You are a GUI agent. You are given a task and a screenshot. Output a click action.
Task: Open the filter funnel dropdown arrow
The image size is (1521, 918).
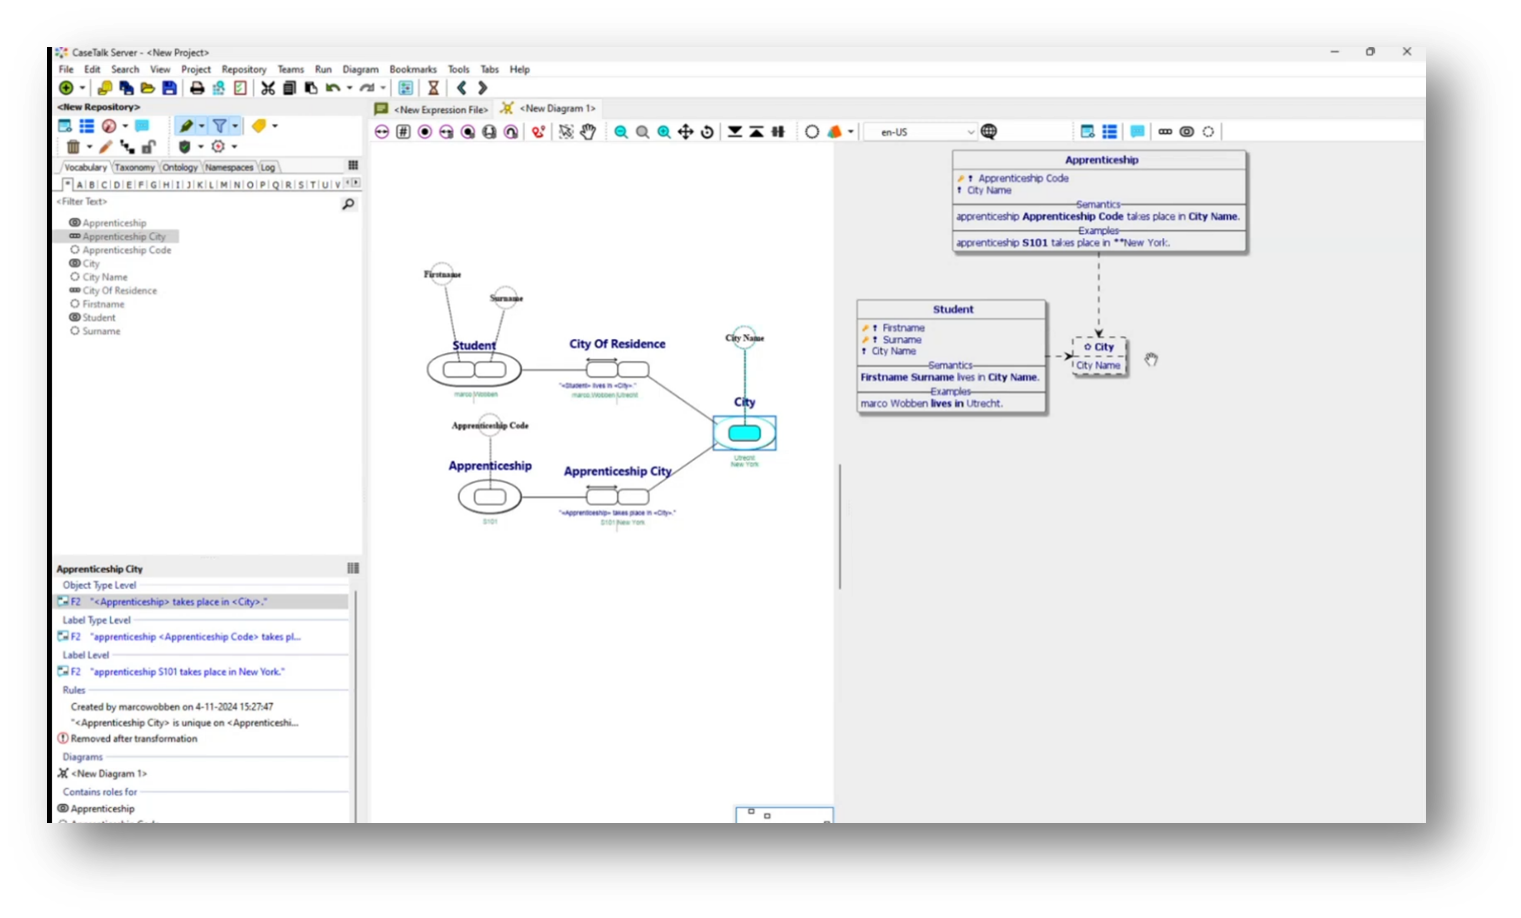pos(235,126)
